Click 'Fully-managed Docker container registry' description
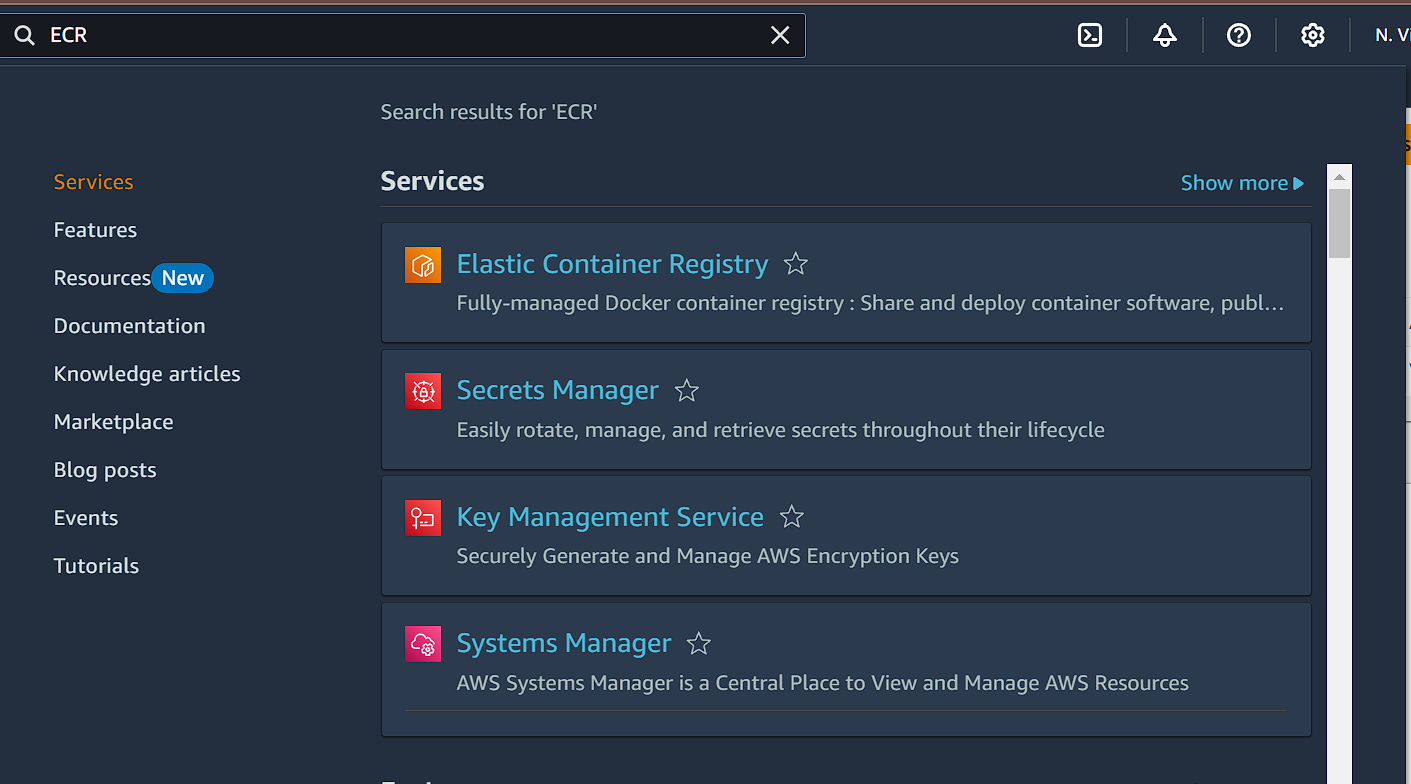 (870, 303)
